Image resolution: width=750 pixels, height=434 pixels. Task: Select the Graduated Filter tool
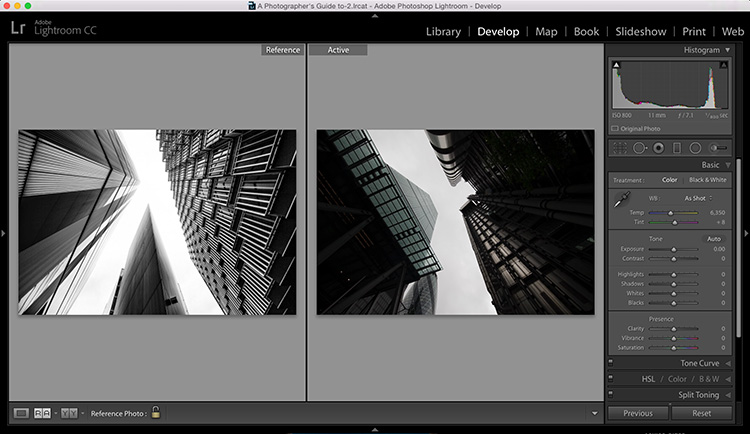tap(677, 148)
